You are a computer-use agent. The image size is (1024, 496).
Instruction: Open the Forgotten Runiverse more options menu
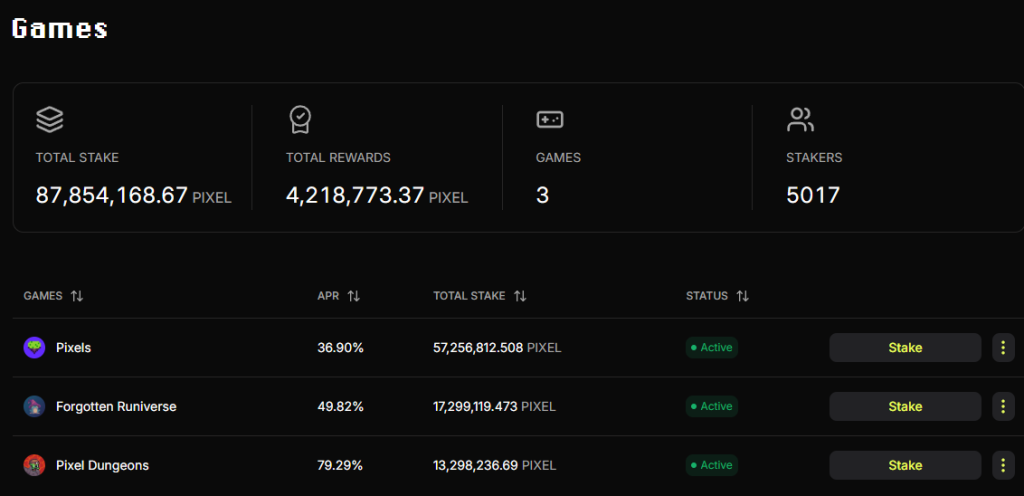(1003, 407)
